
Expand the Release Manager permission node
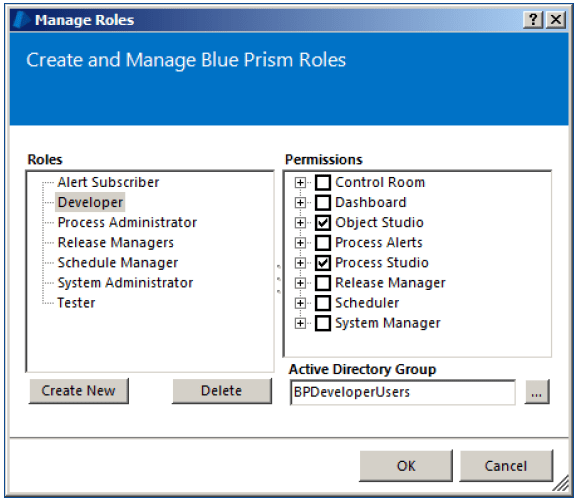tap(300, 283)
